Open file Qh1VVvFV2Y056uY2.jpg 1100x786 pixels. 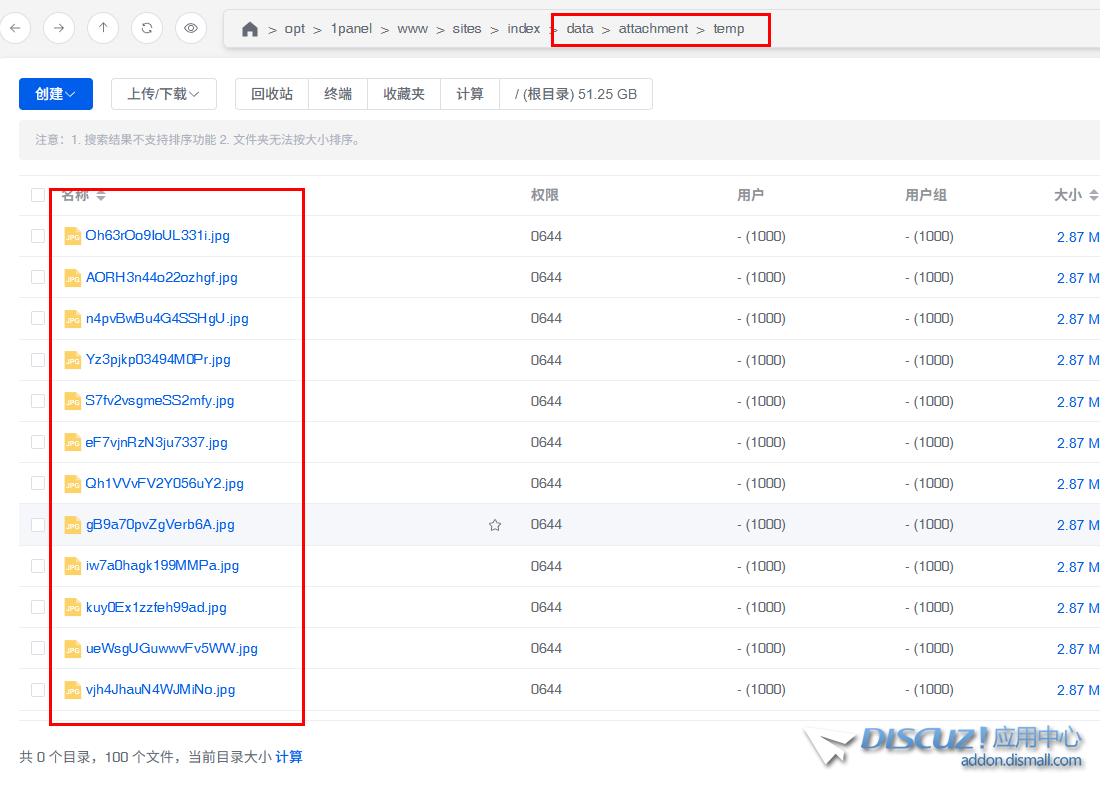pyautogui.click(x=165, y=484)
